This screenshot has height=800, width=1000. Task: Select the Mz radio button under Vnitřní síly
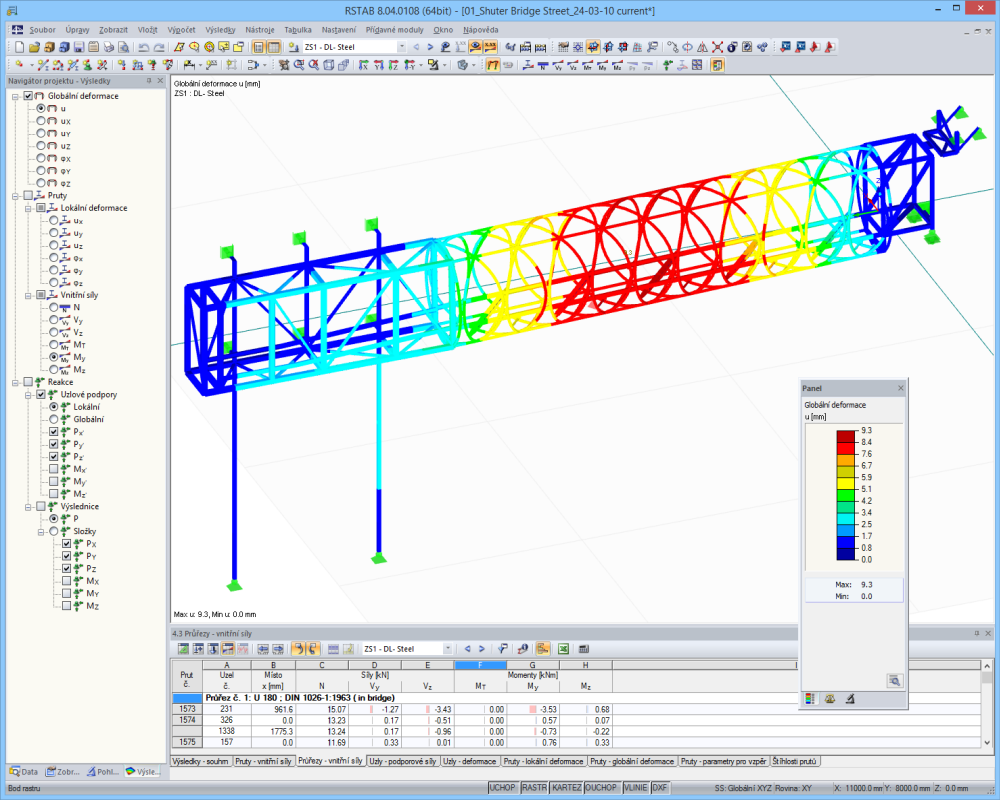click(x=54, y=368)
